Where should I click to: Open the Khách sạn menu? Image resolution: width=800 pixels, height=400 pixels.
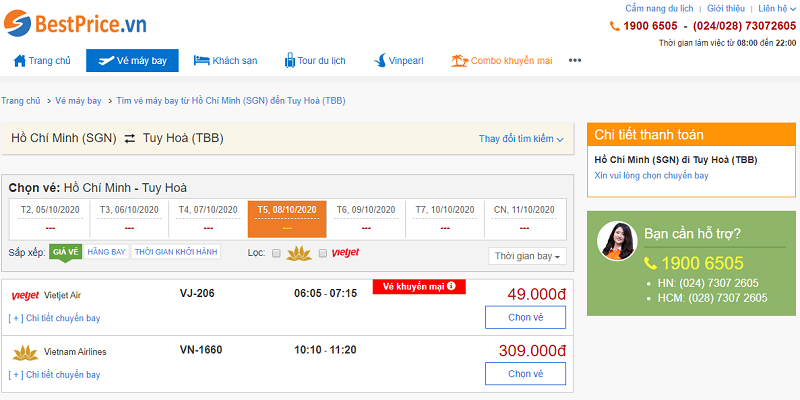pos(225,61)
